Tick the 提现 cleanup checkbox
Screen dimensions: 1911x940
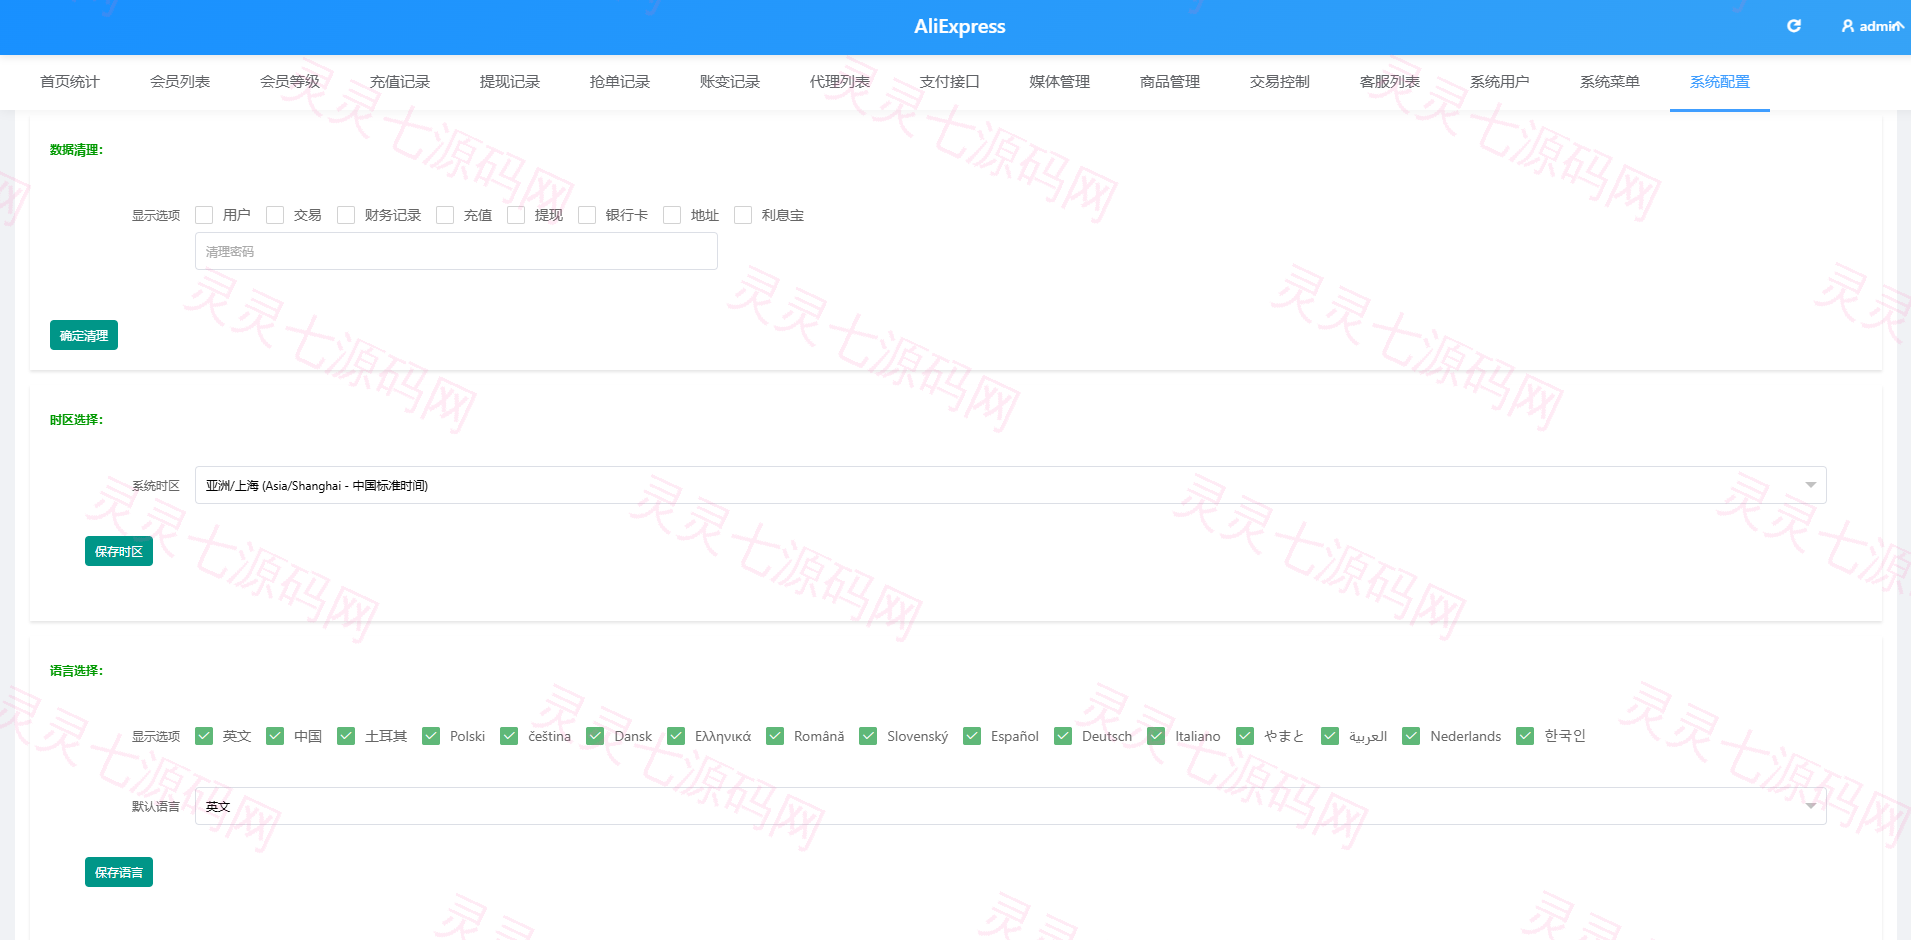pyautogui.click(x=516, y=215)
